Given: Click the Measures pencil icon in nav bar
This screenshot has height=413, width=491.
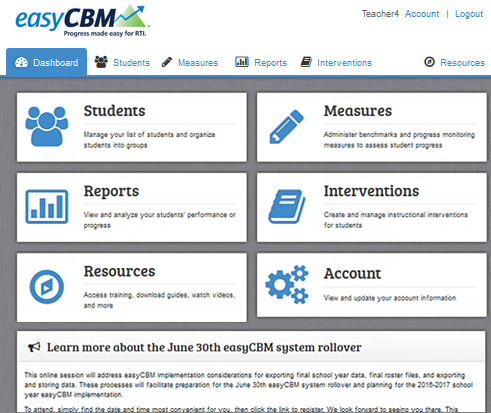Looking at the screenshot, I should coord(167,62).
